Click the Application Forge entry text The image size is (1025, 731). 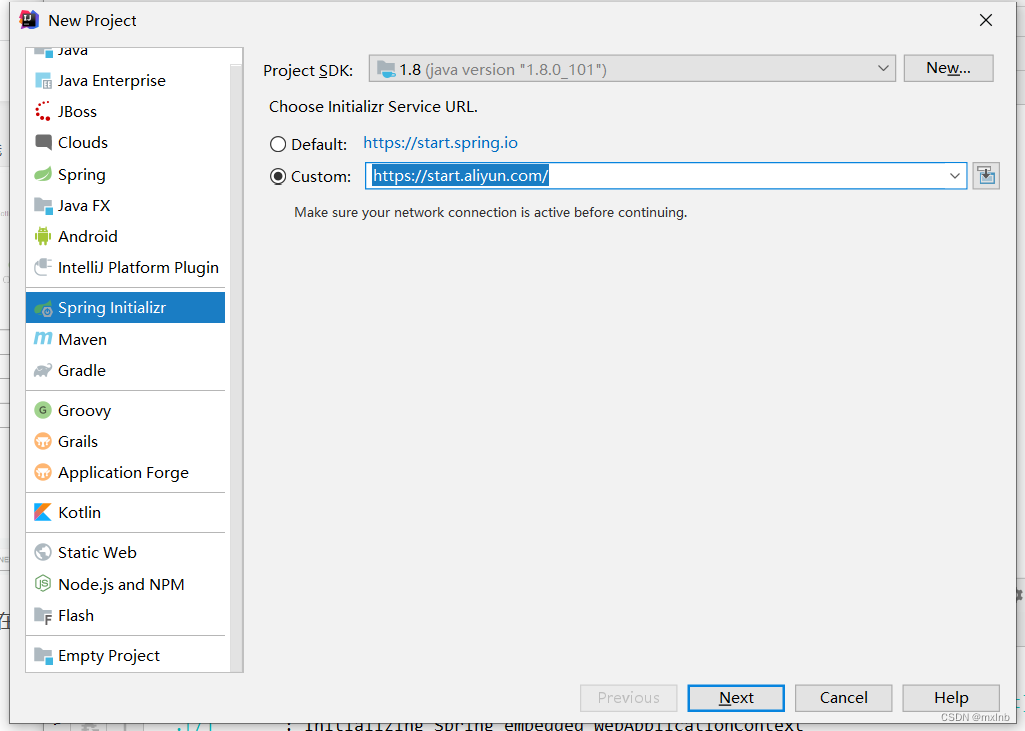(x=123, y=473)
